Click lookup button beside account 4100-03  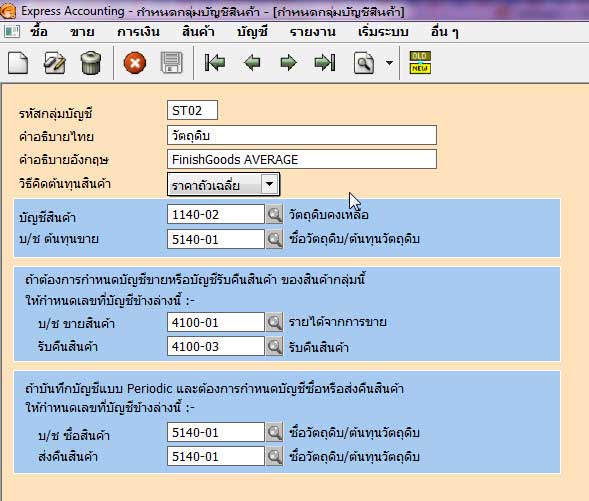pos(274,346)
